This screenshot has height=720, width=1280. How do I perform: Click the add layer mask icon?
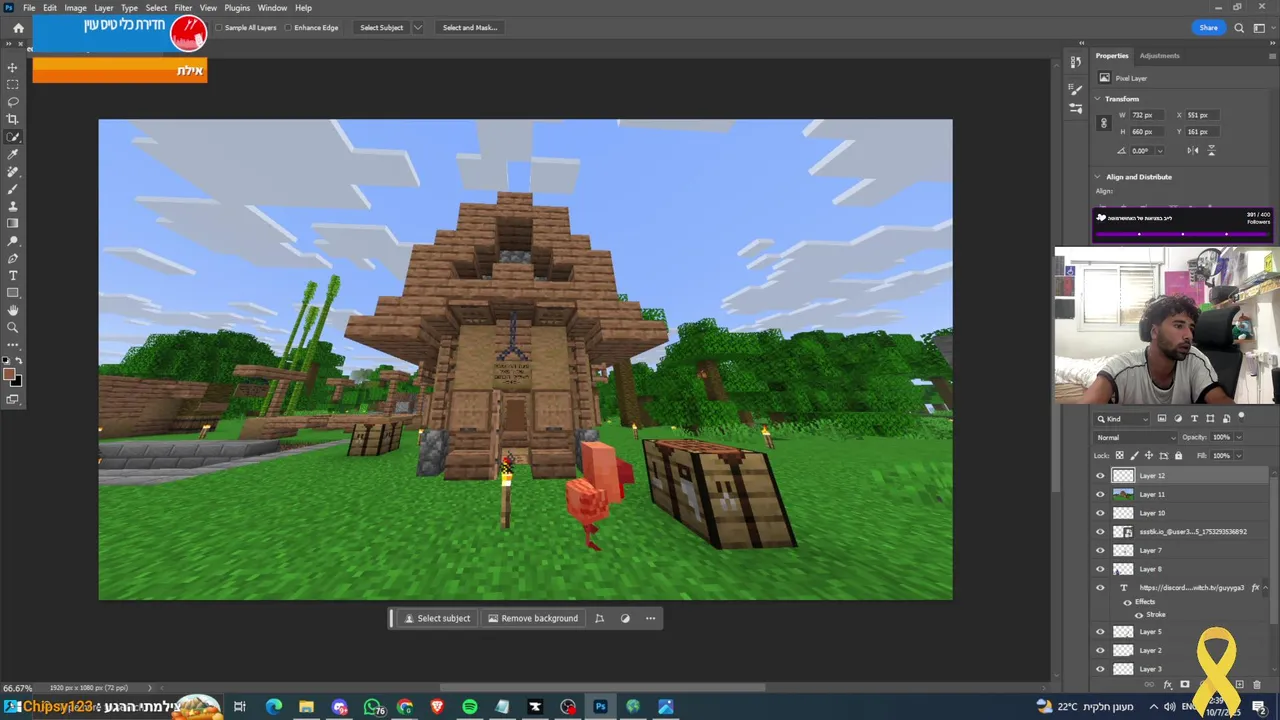(x=1185, y=685)
